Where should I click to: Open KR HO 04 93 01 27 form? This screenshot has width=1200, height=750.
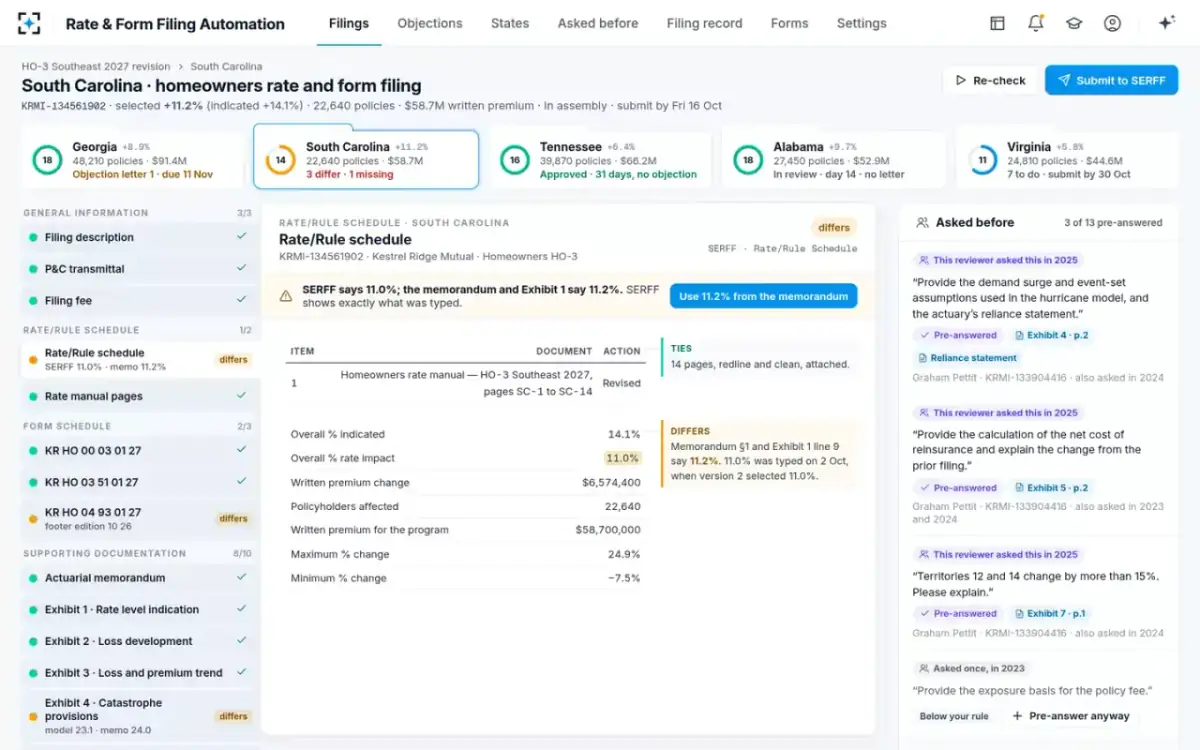click(138, 518)
